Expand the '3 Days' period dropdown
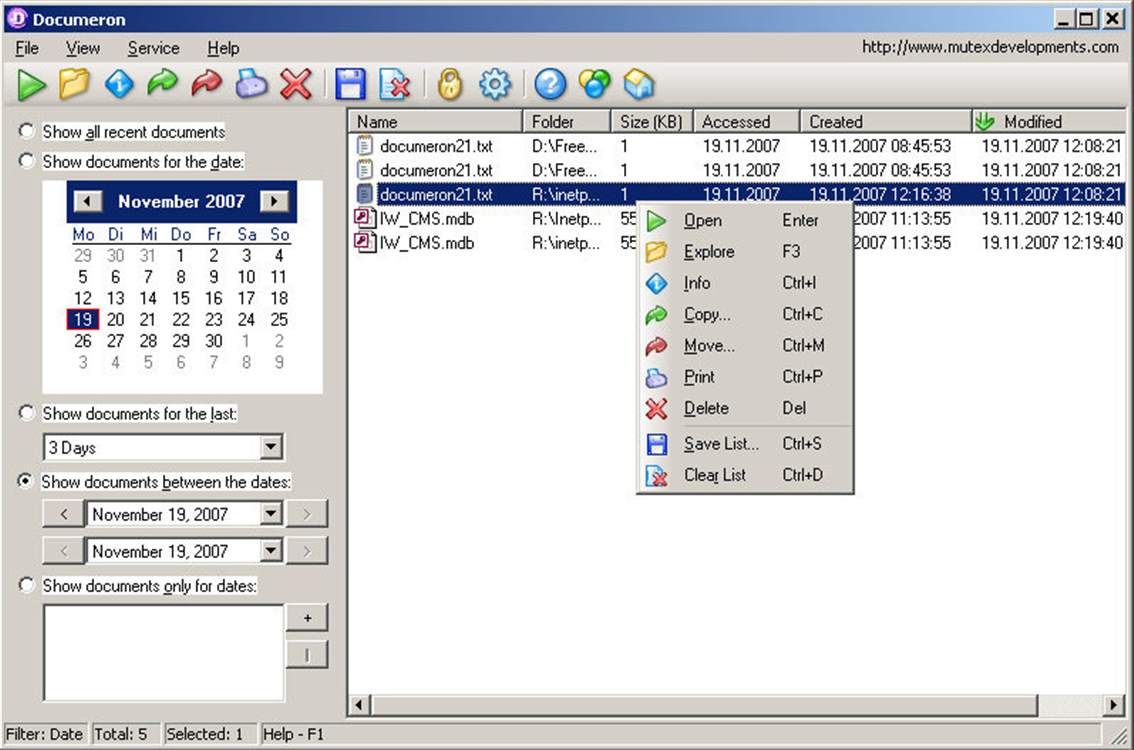Screen dimensions: 1134x750 271,447
